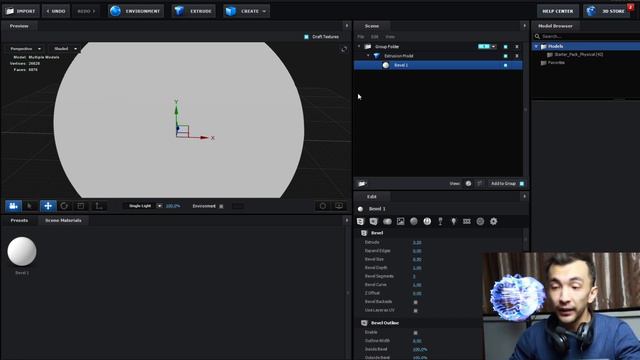The image size is (640, 360).
Task: Open the Scene panel options arrow
Action: pos(524,26)
